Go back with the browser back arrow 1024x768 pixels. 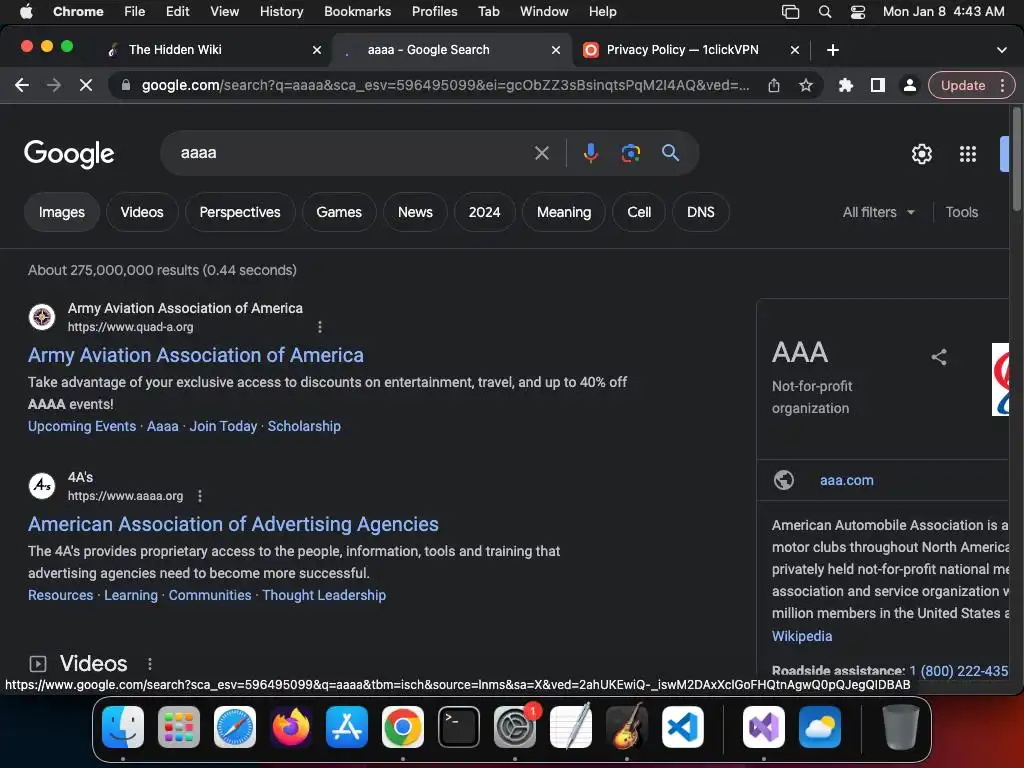pos(22,85)
